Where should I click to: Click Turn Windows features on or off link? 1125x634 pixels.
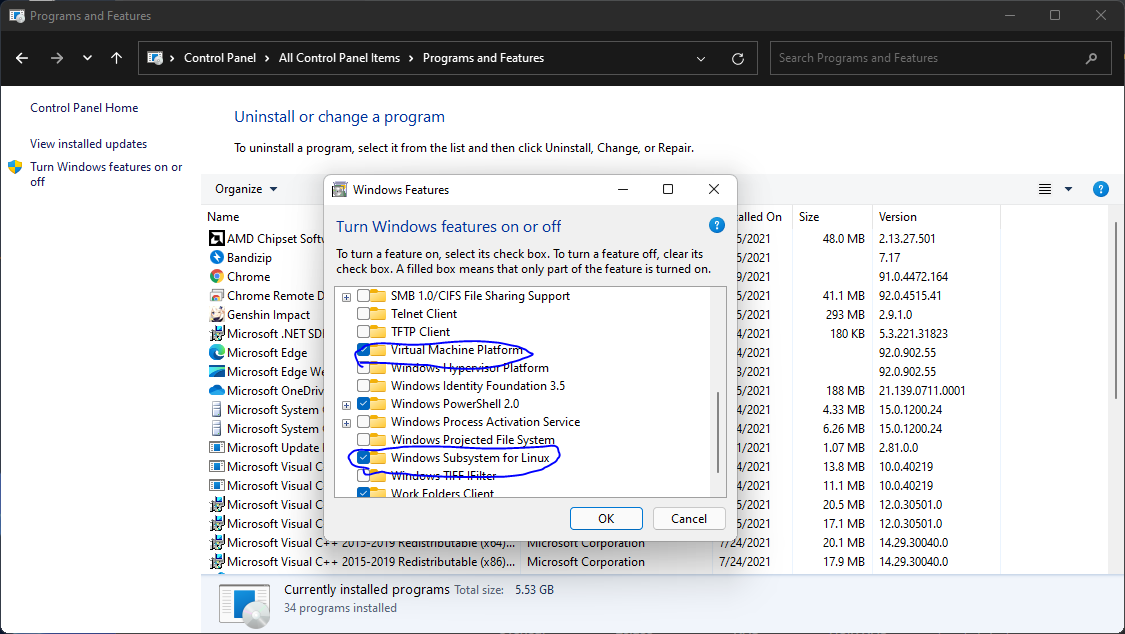click(x=106, y=174)
